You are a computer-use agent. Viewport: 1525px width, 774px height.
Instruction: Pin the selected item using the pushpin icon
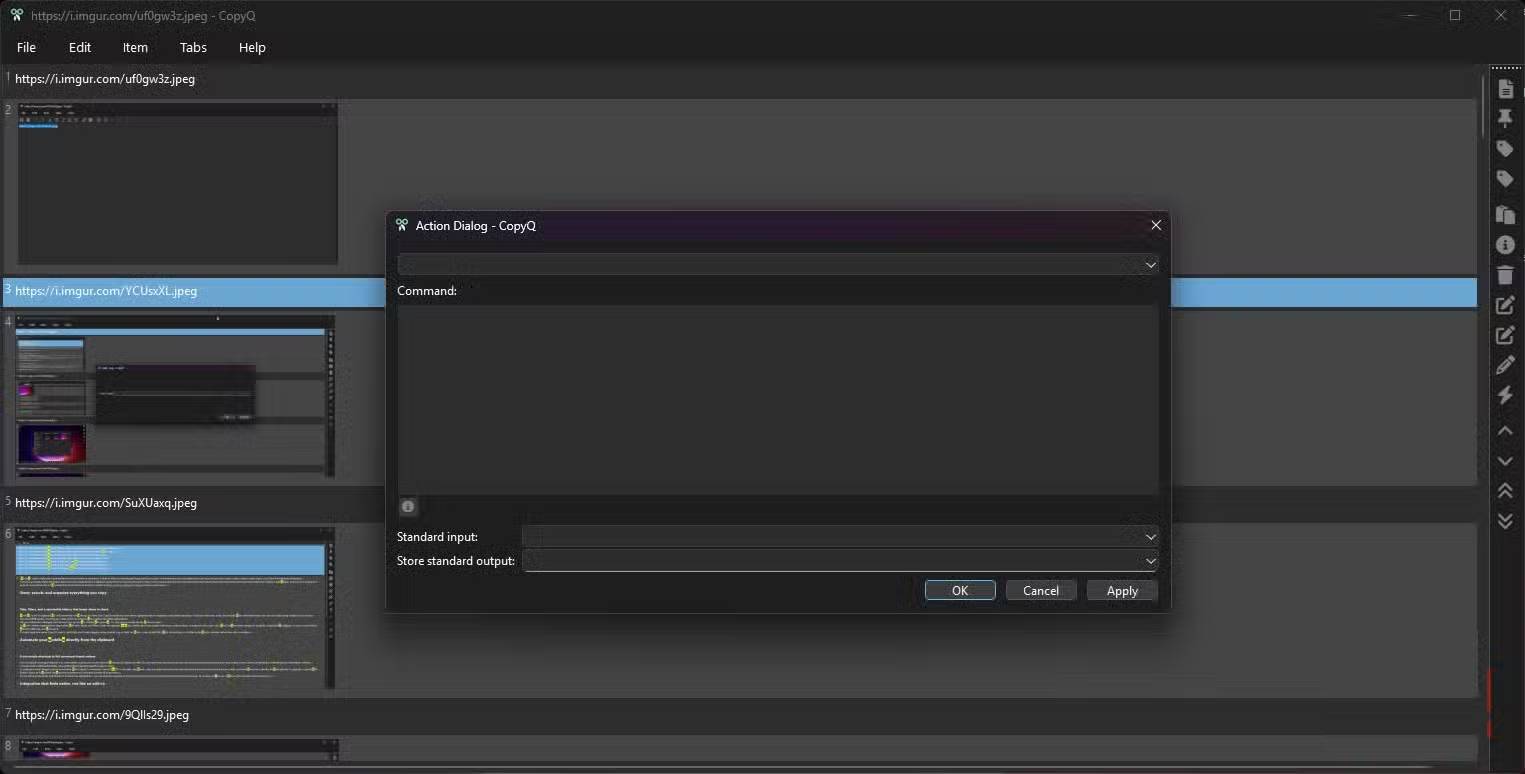1505,119
